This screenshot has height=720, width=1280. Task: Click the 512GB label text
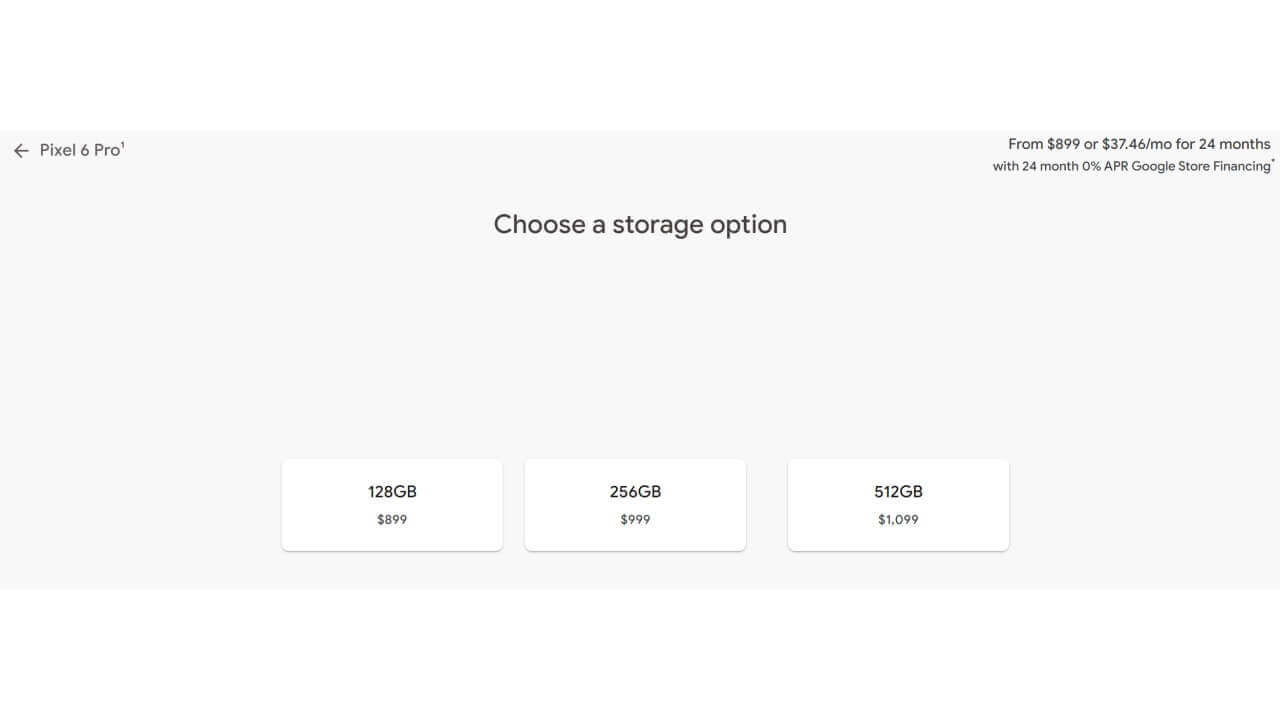(898, 492)
